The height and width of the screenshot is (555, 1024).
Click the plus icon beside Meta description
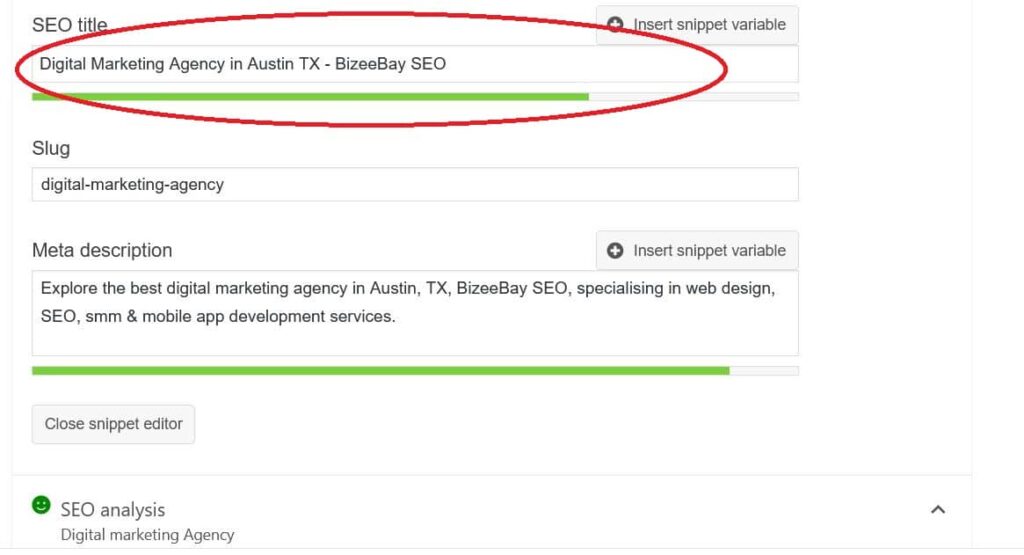pyautogui.click(x=615, y=251)
